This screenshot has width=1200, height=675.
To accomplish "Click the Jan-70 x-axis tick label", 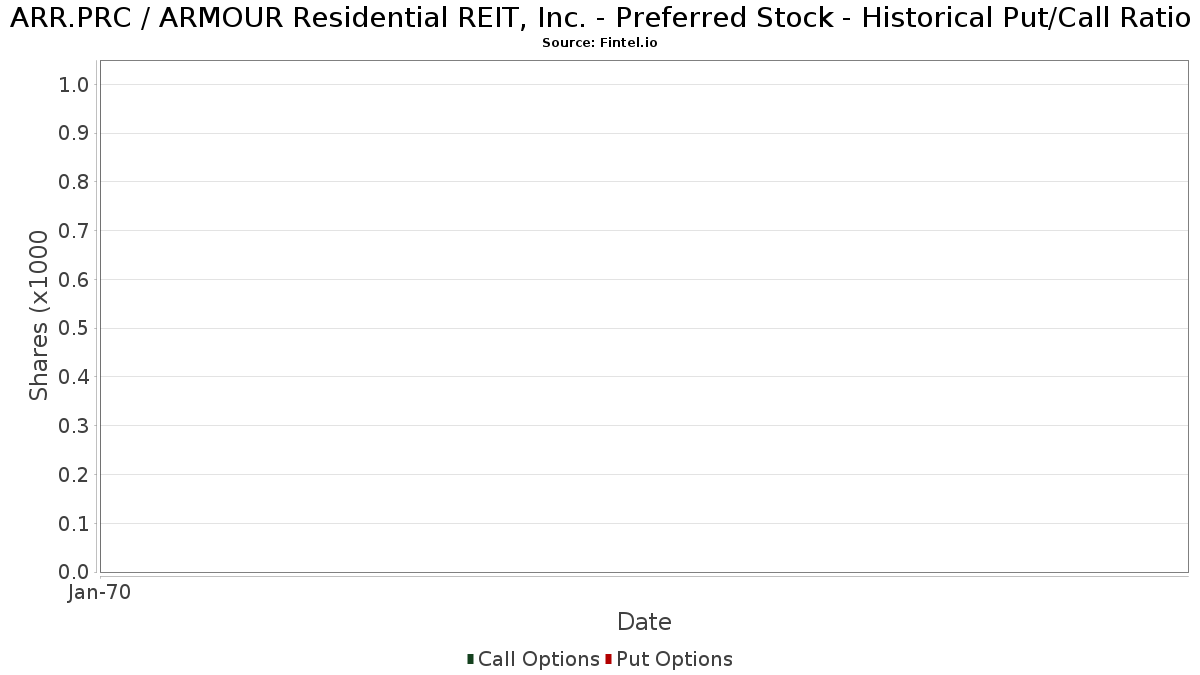I will point(99,592).
